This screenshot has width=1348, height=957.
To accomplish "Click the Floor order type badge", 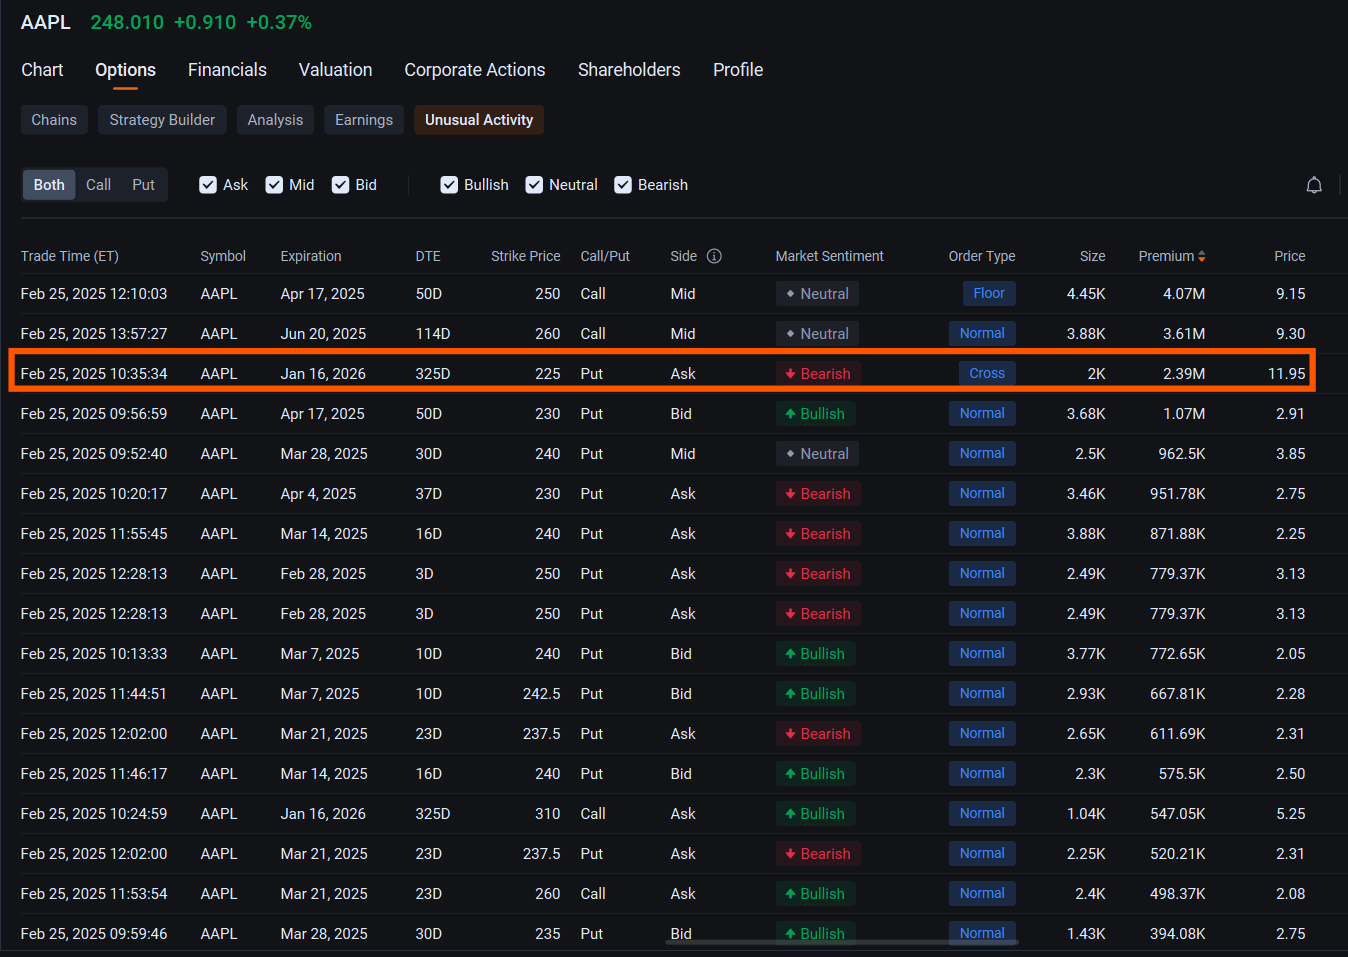I will point(988,294).
